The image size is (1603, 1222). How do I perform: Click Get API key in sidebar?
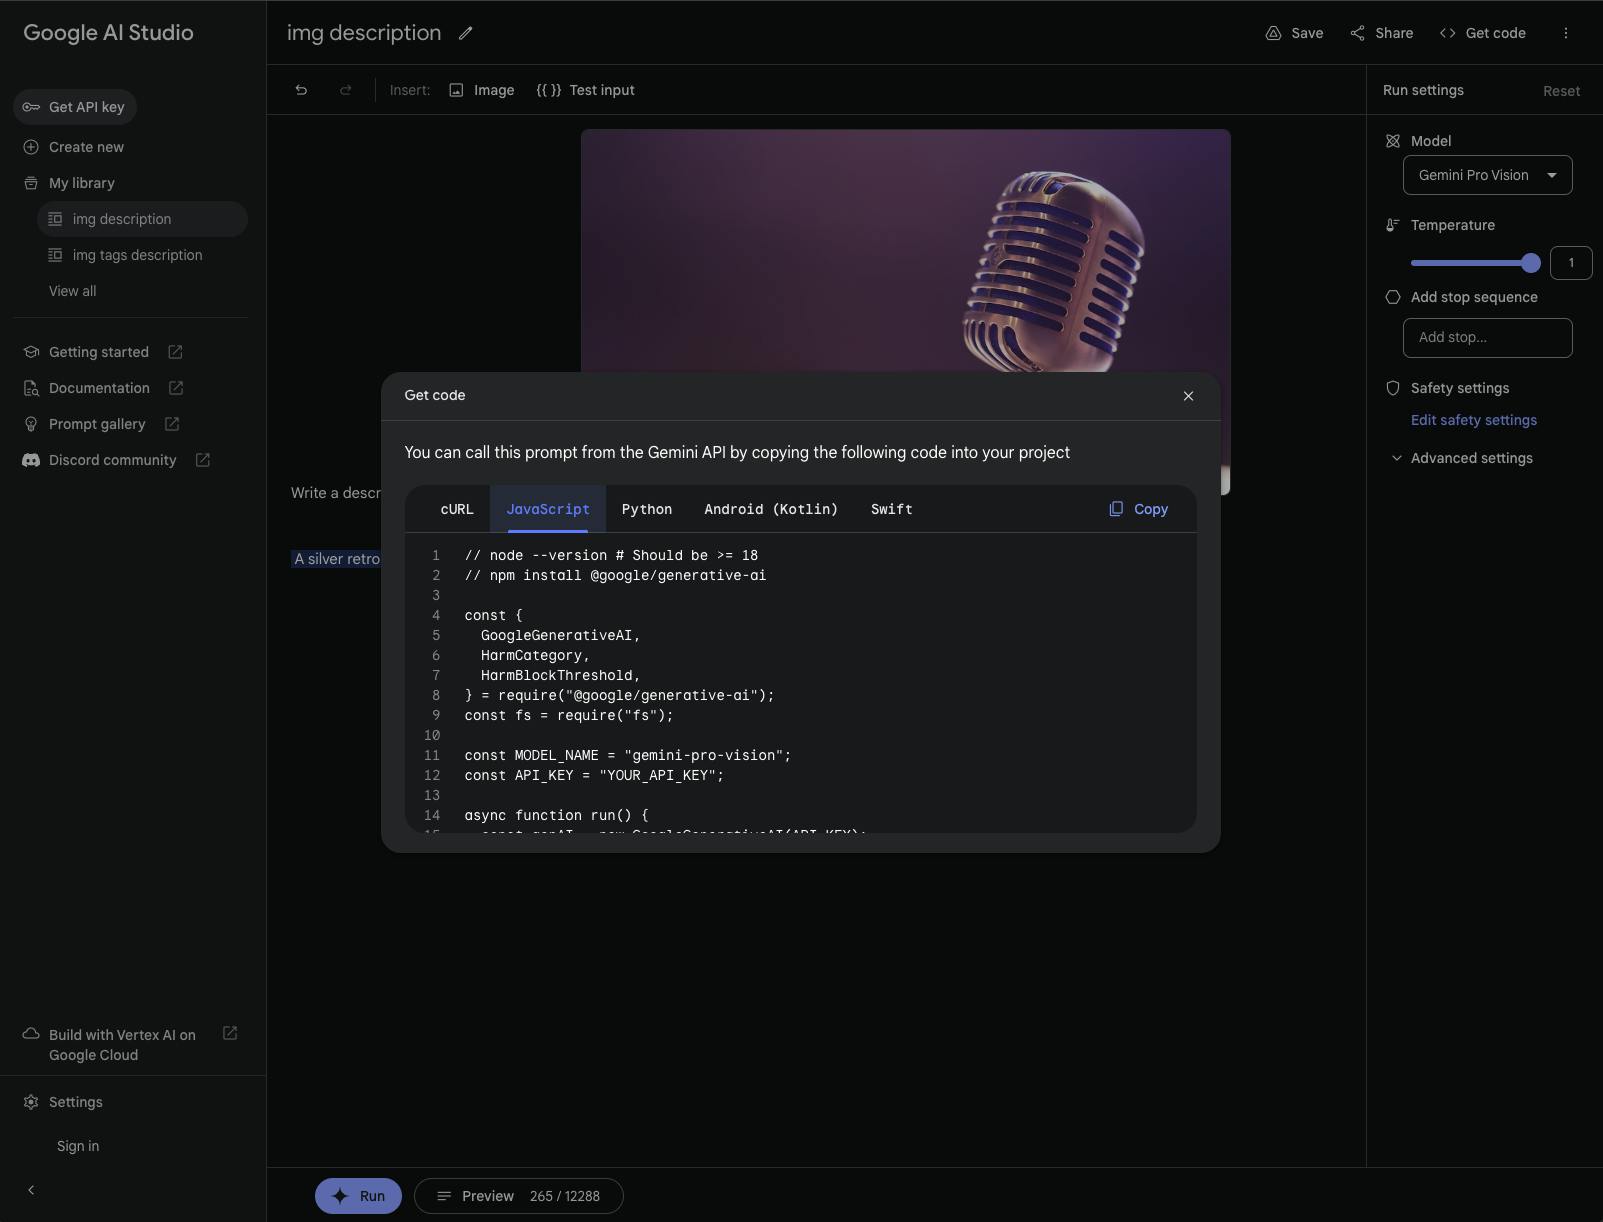[75, 107]
